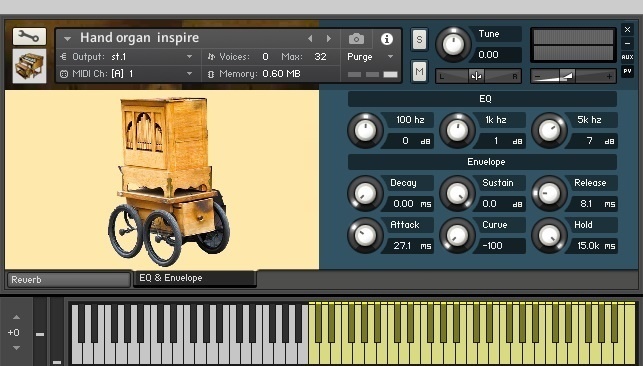
Task: Click the hand organ instrument thumbnail icon
Action: (x=29, y=66)
